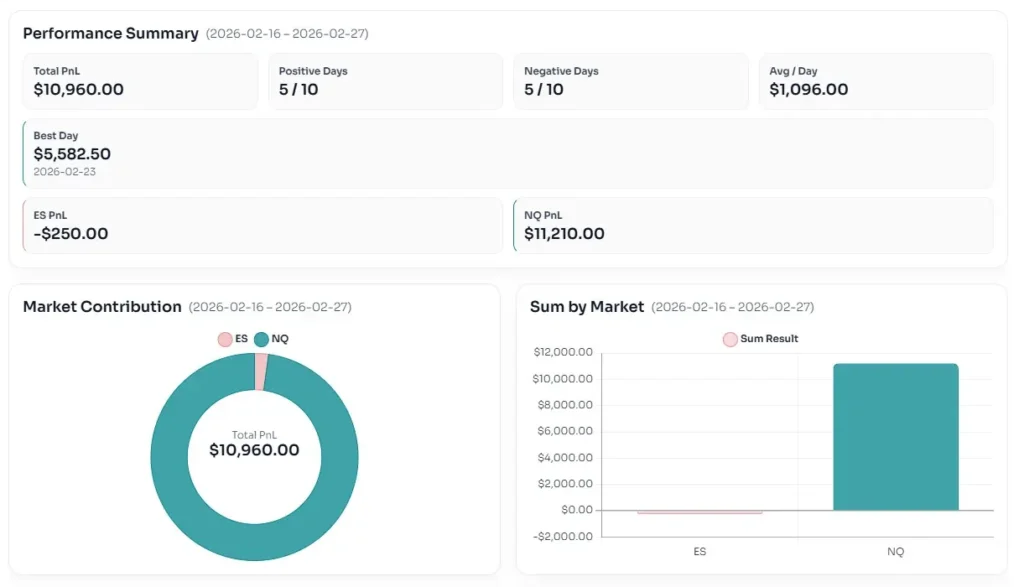Open the NQ PnL $11,210.00 card
This screenshot has height=587, width=1024.
(x=753, y=225)
